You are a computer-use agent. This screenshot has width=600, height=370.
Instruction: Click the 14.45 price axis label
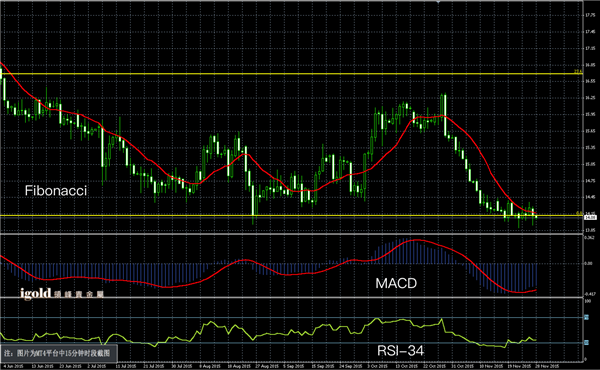click(590, 197)
